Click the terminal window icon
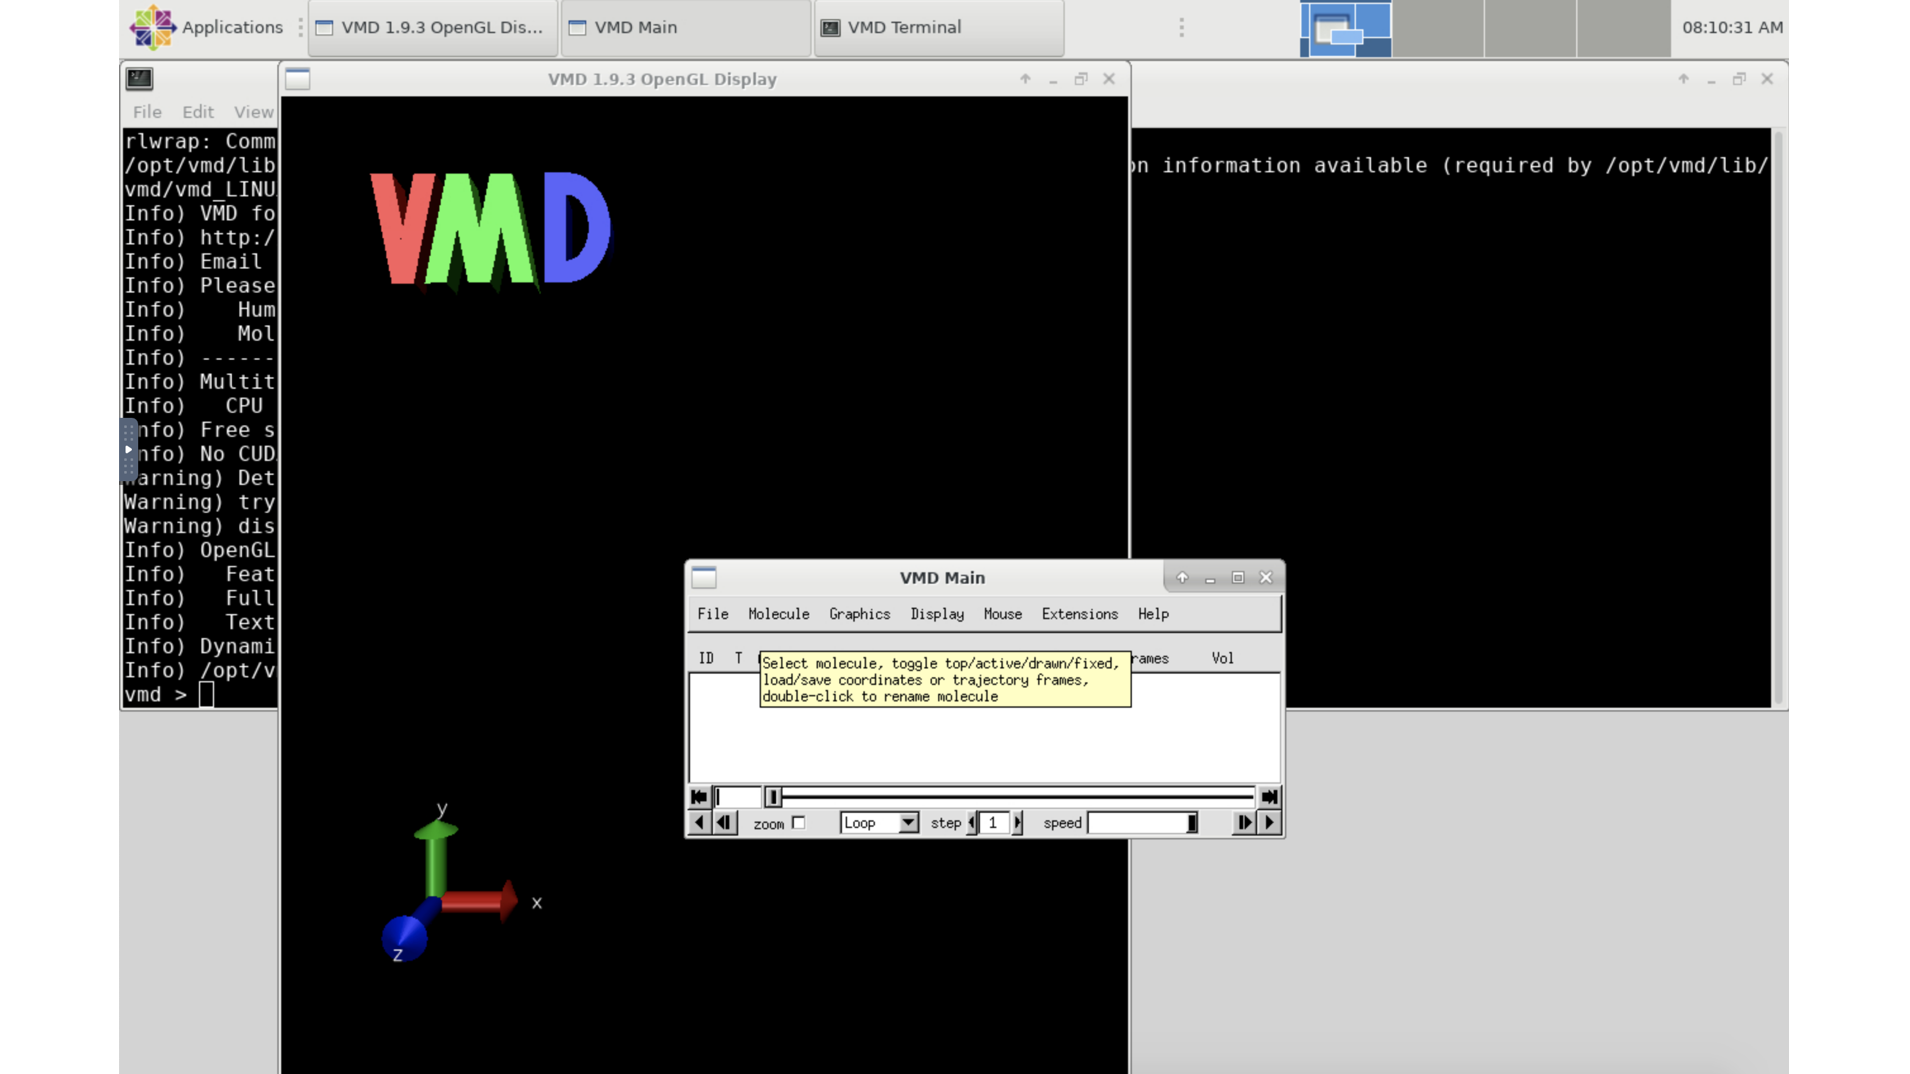 (139, 79)
